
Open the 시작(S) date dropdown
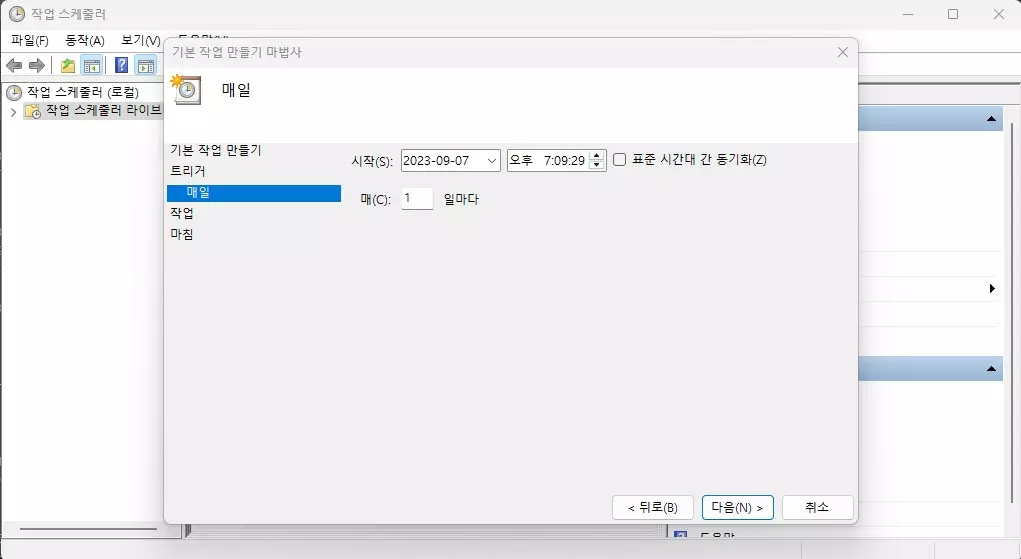pyautogui.click(x=492, y=160)
